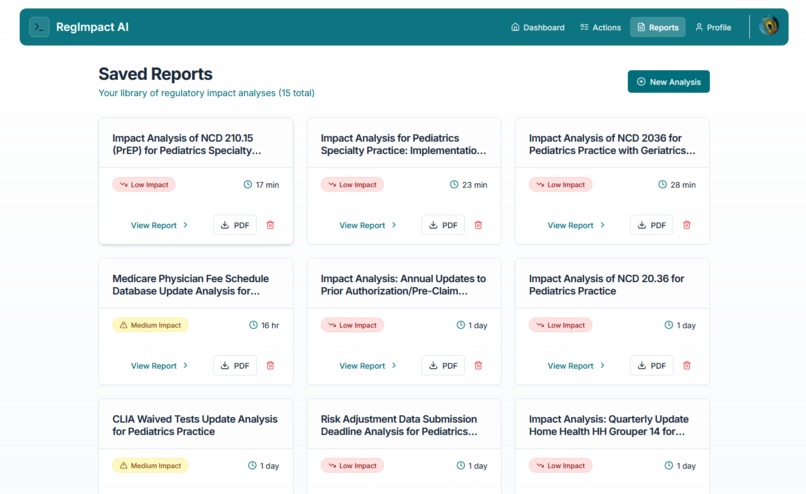Download PDF of Prior Authorization/Pre-Claim report
The image size is (806, 494).
[443, 365]
